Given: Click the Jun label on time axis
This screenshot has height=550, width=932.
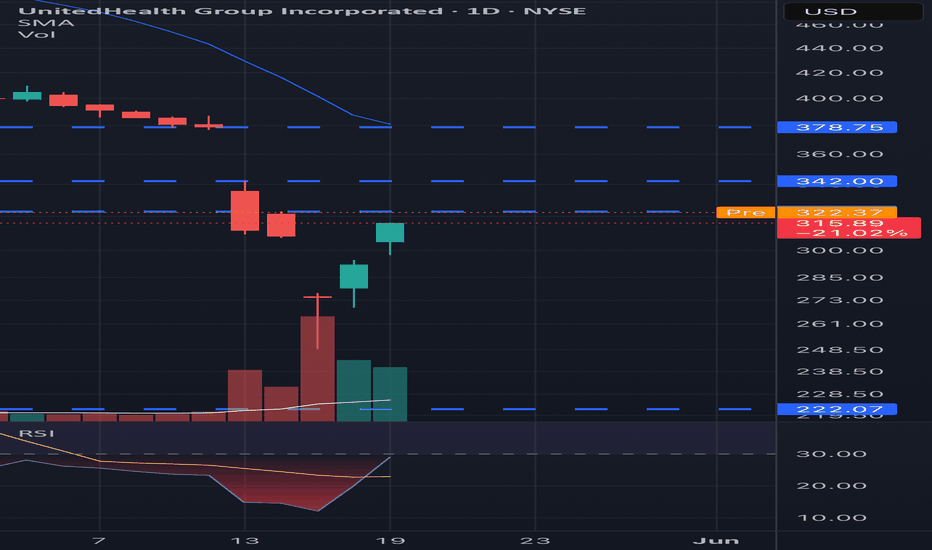Looking at the screenshot, I should (x=716, y=540).
